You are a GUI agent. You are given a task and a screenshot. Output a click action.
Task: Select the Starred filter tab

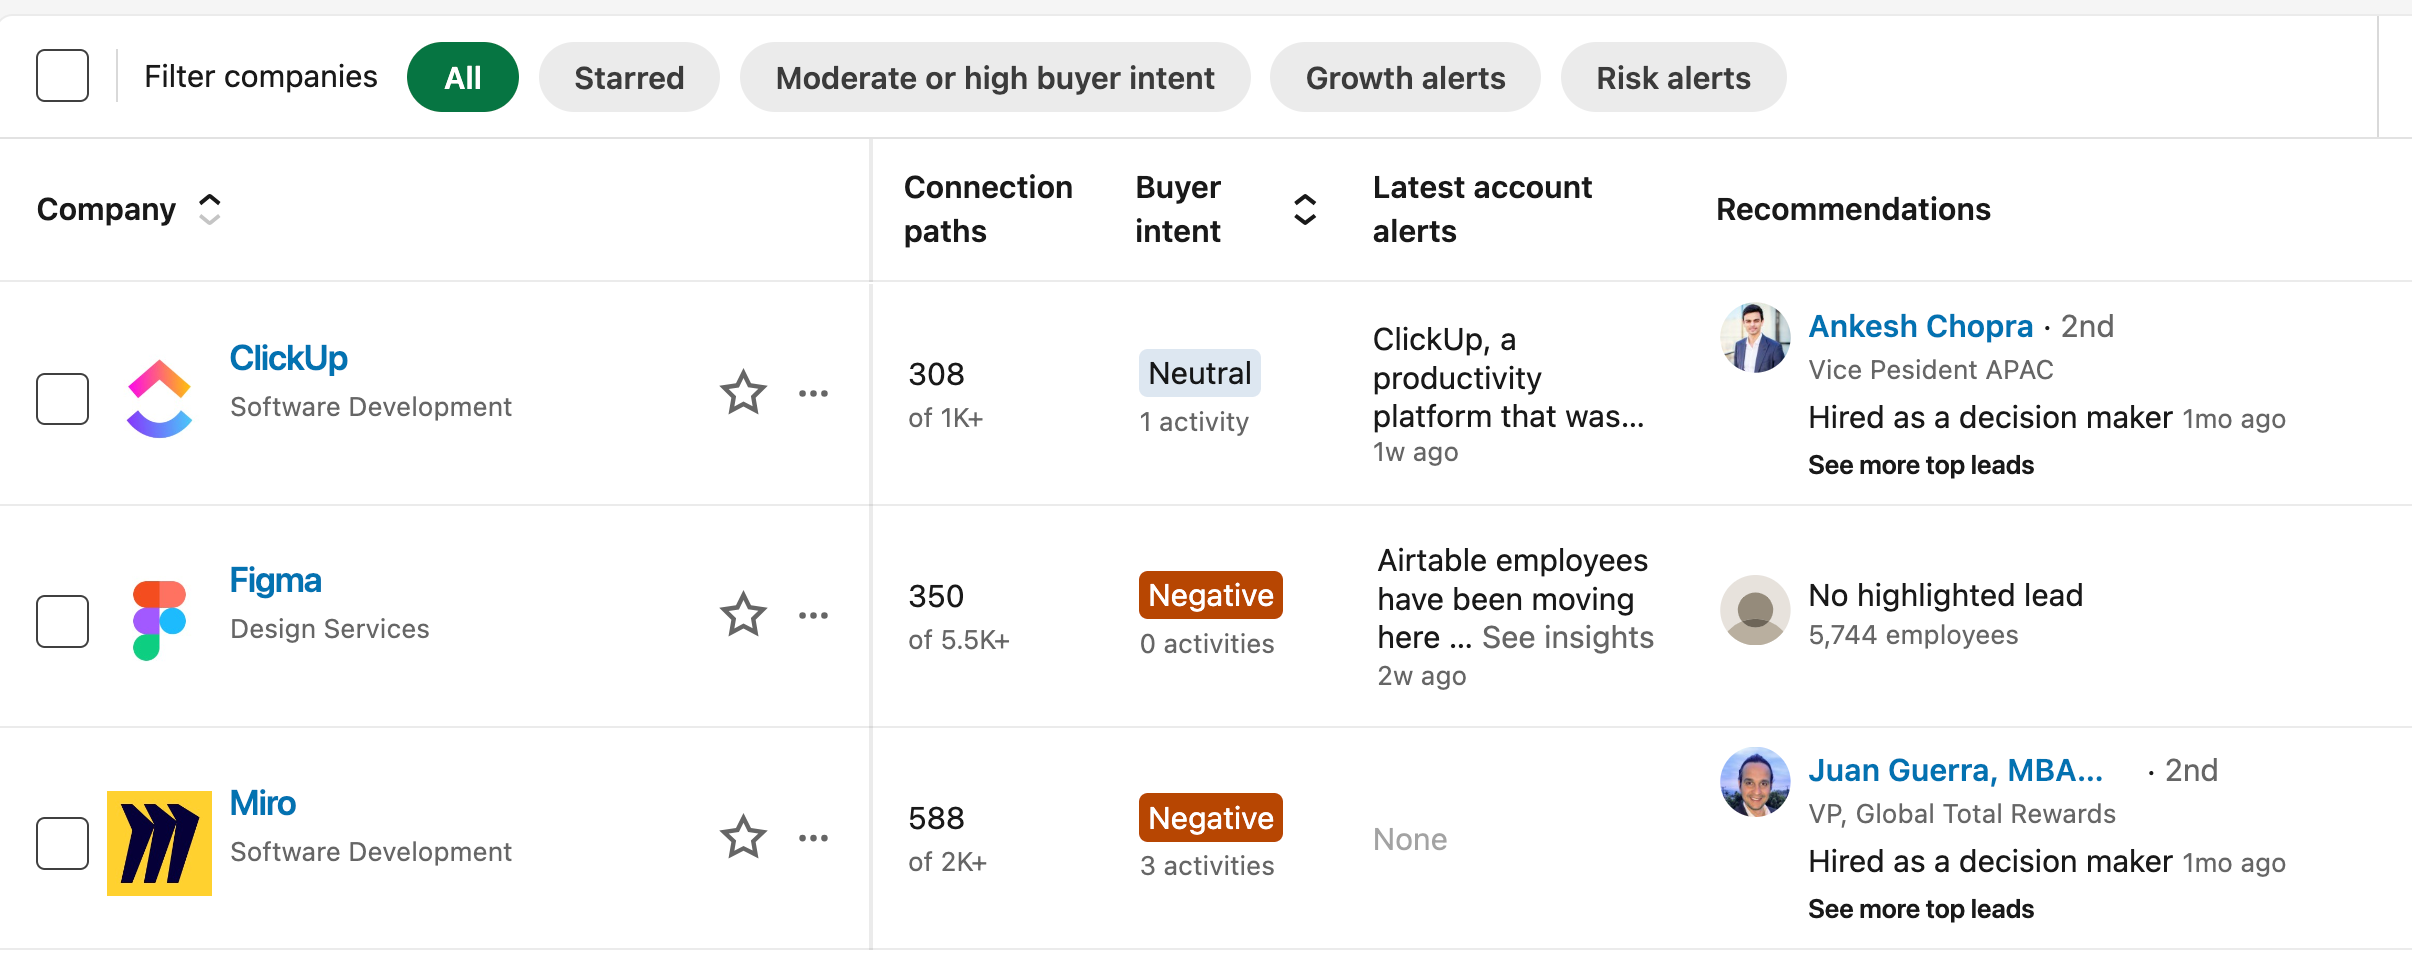pyautogui.click(x=629, y=77)
